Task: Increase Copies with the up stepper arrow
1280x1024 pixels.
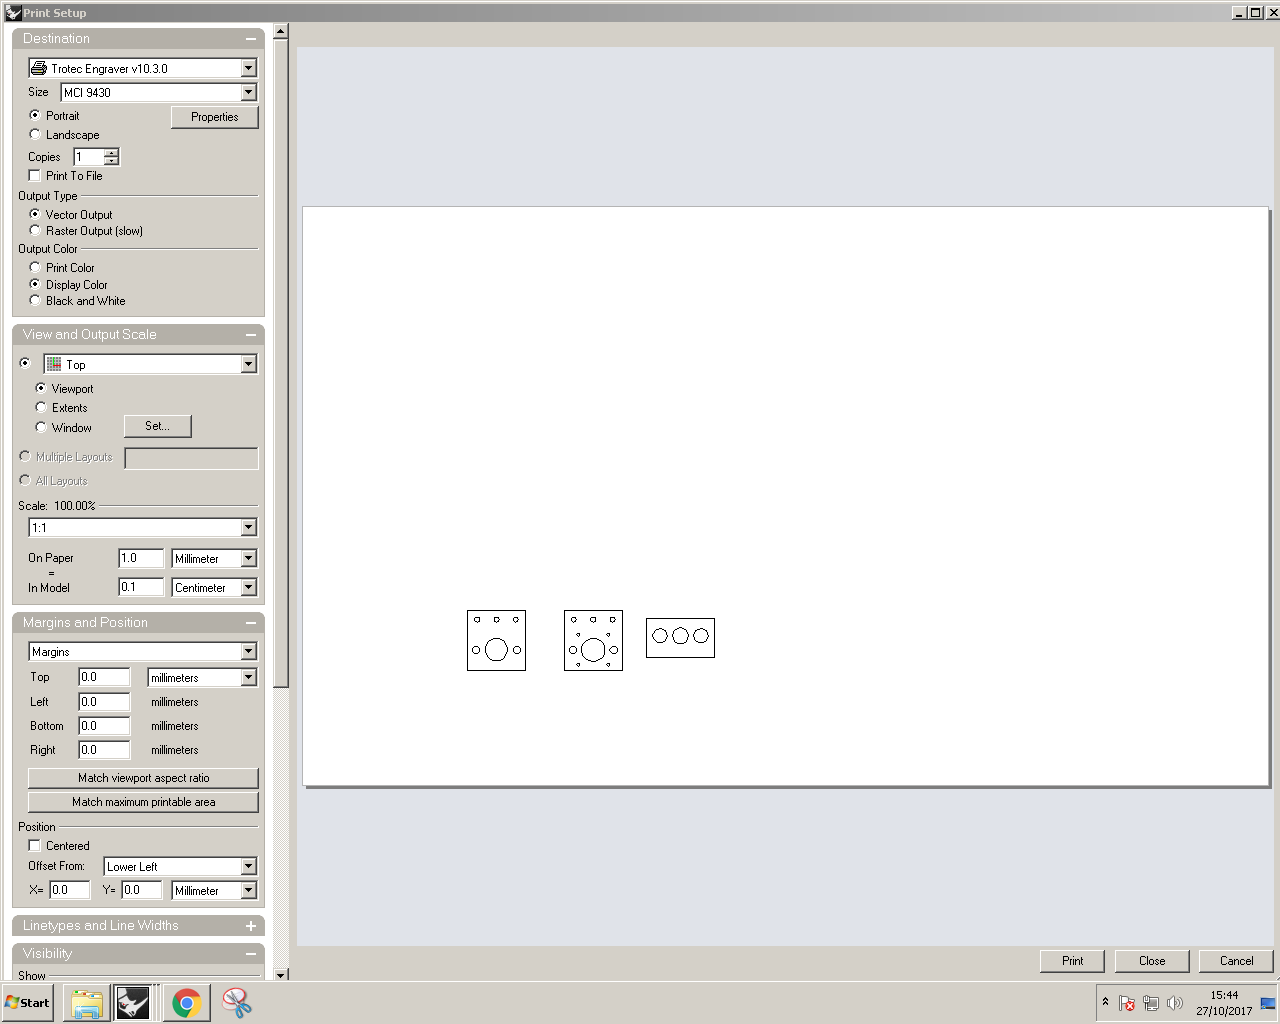Action: (x=110, y=152)
